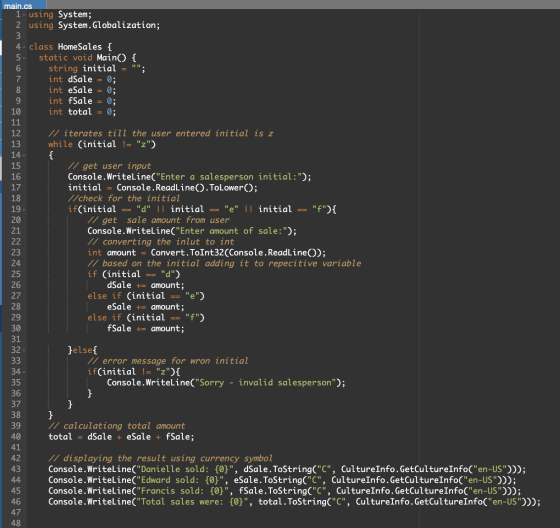Click the 'Francis sold: {0}' output line

click(x=285, y=491)
